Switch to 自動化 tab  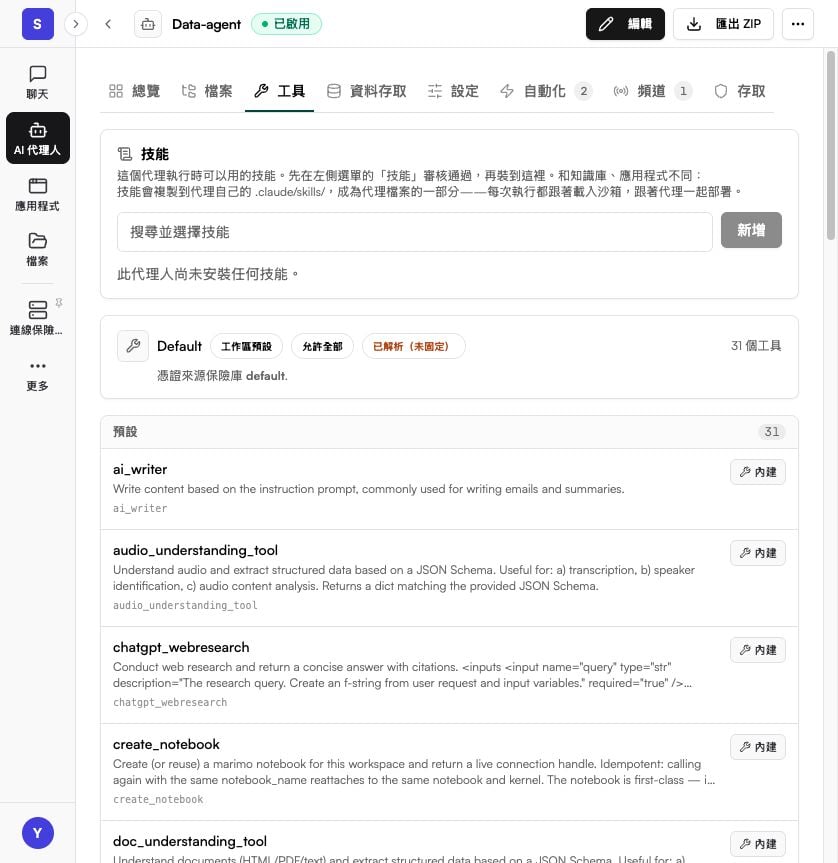[x=545, y=91]
